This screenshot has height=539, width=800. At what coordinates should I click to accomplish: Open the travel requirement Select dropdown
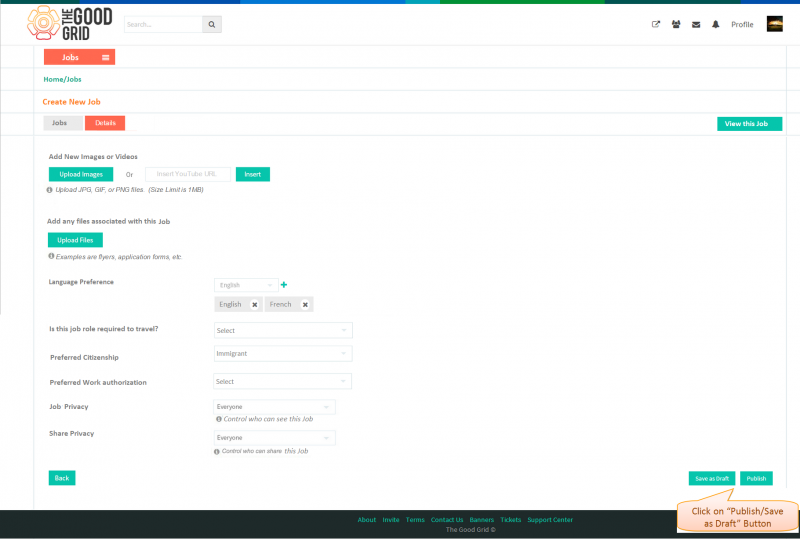[x=283, y=330]
